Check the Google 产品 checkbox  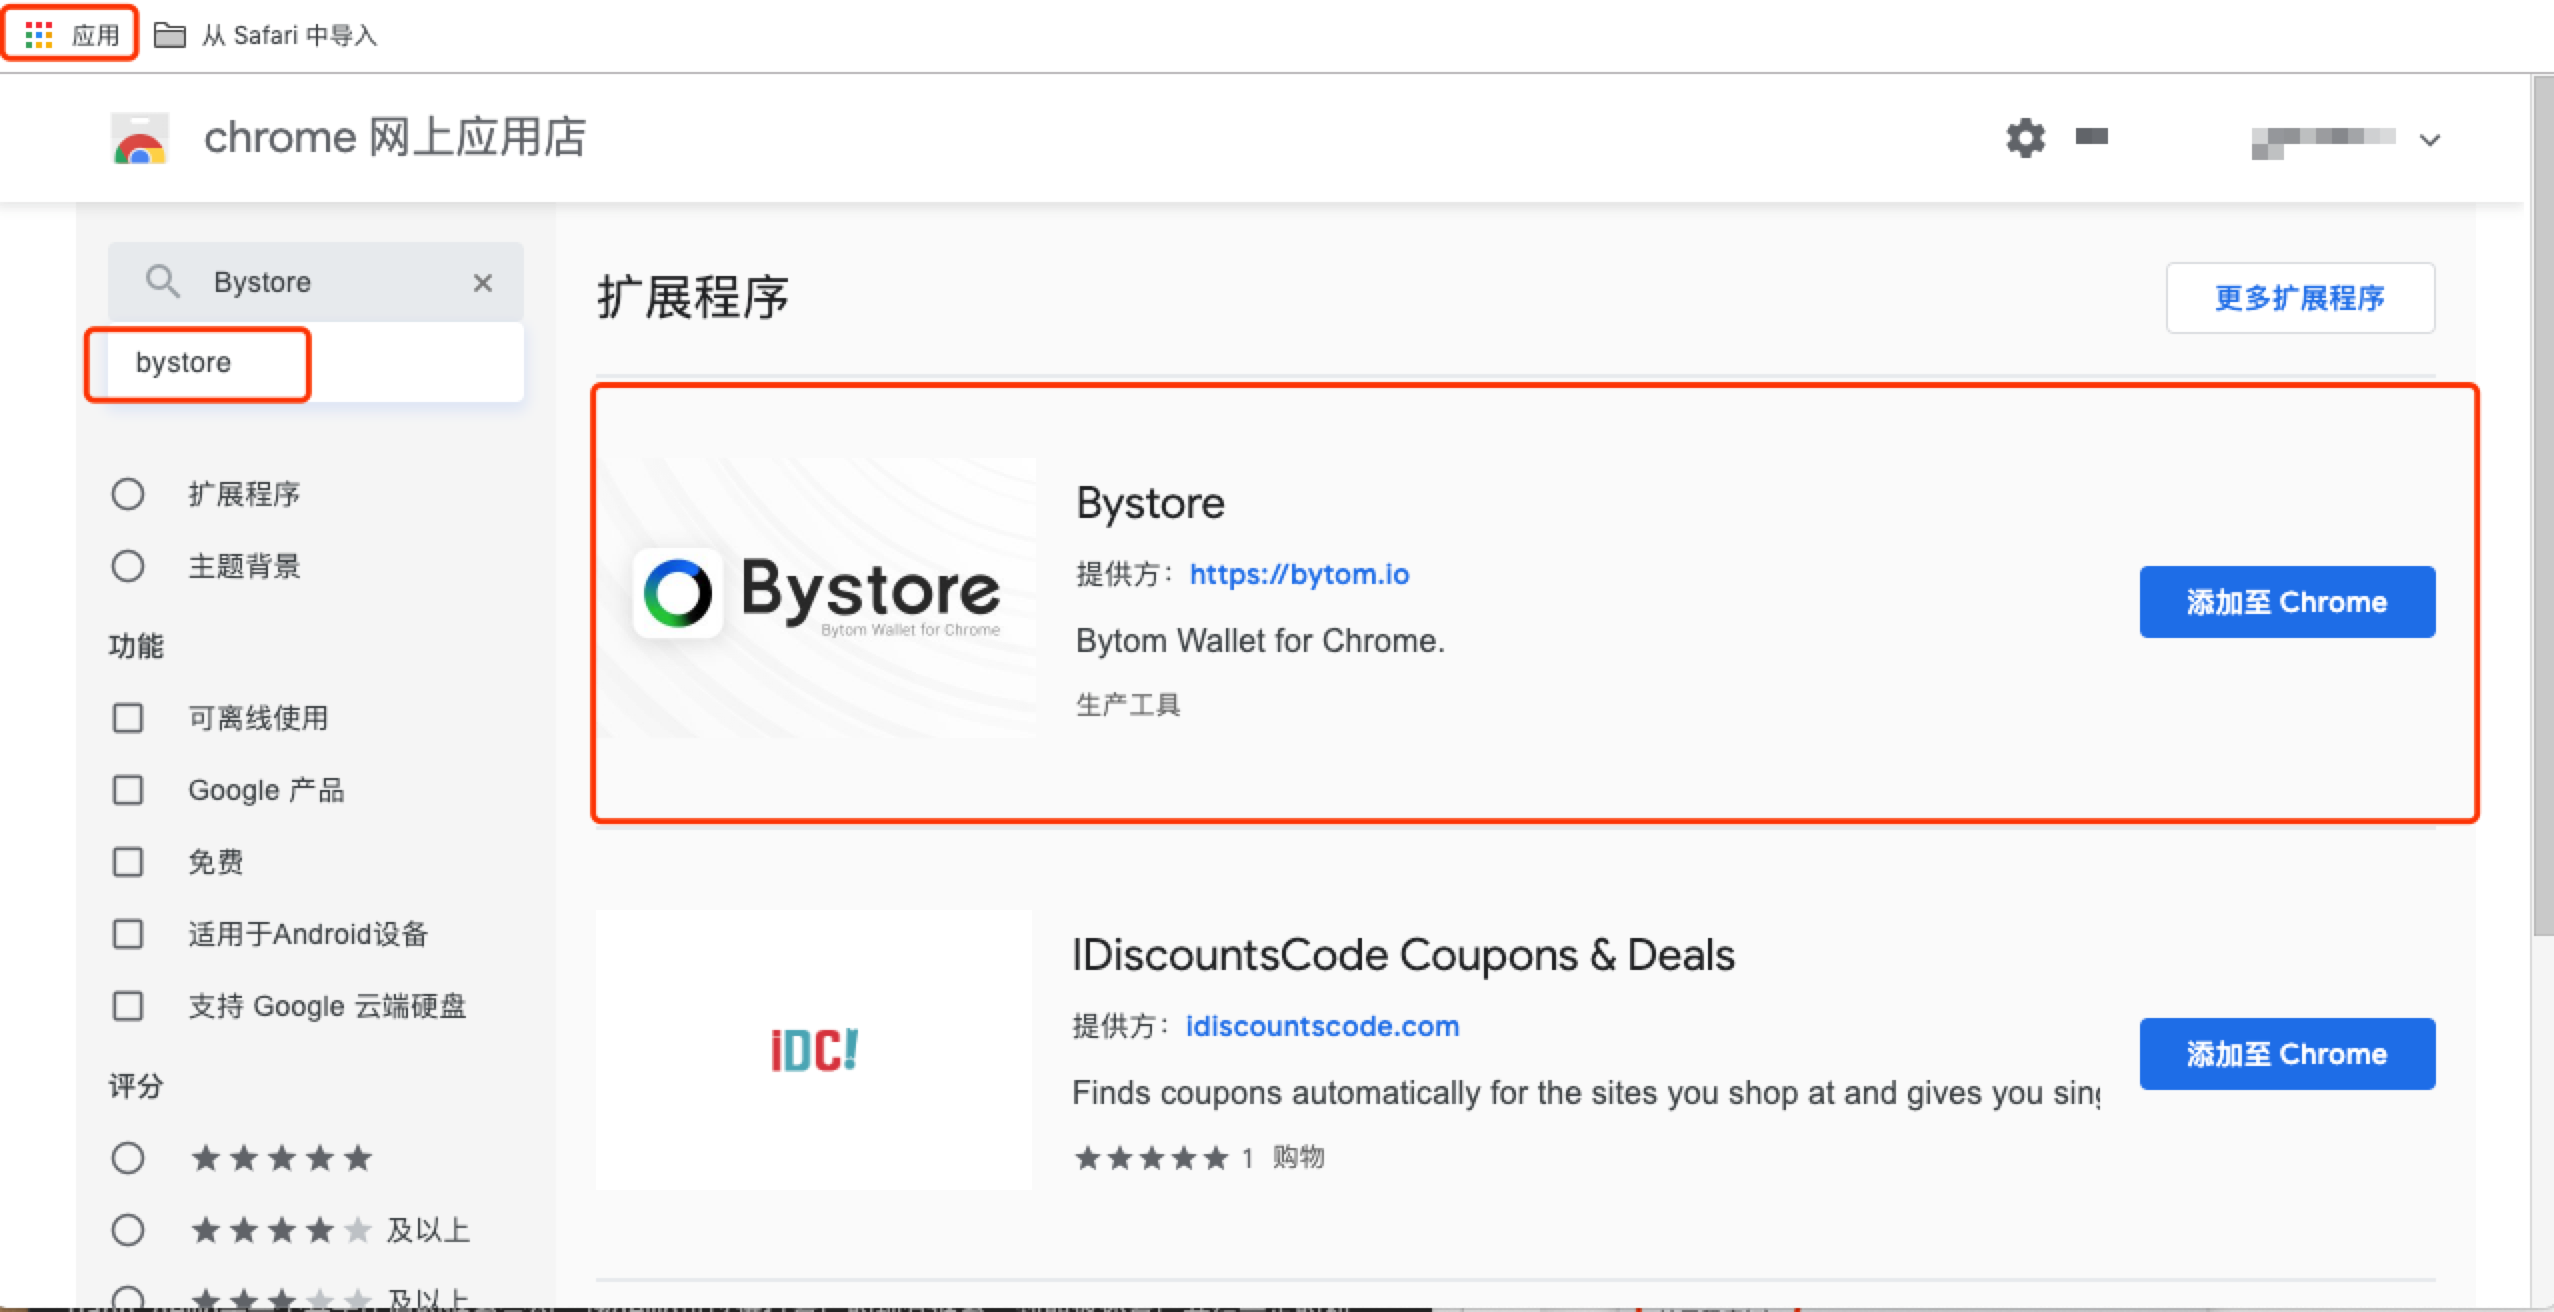[128, 790]
